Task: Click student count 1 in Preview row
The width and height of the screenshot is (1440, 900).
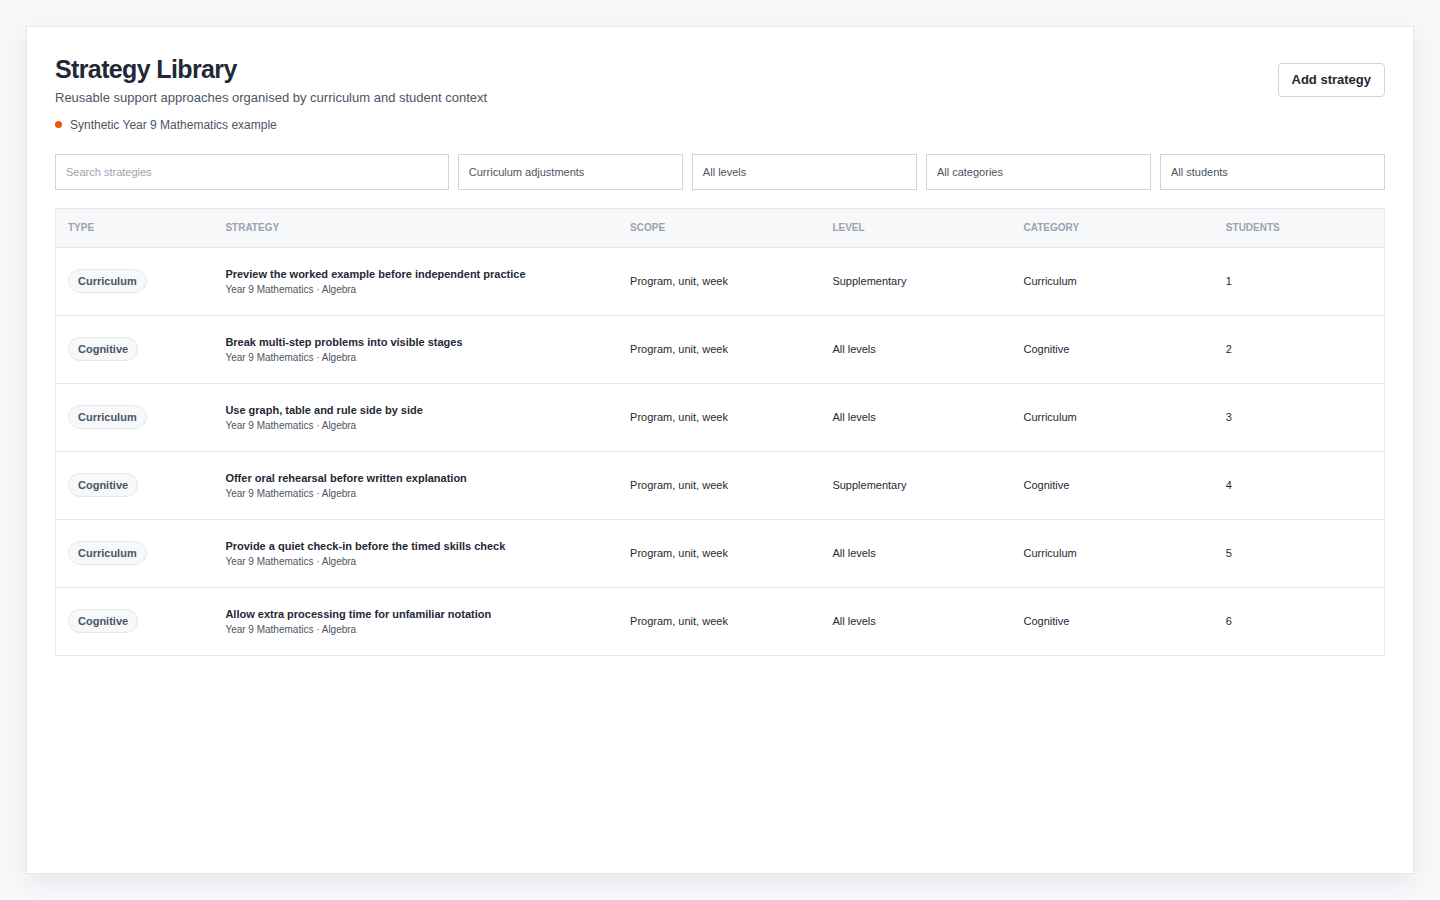Action: [x=1229, y=282]
